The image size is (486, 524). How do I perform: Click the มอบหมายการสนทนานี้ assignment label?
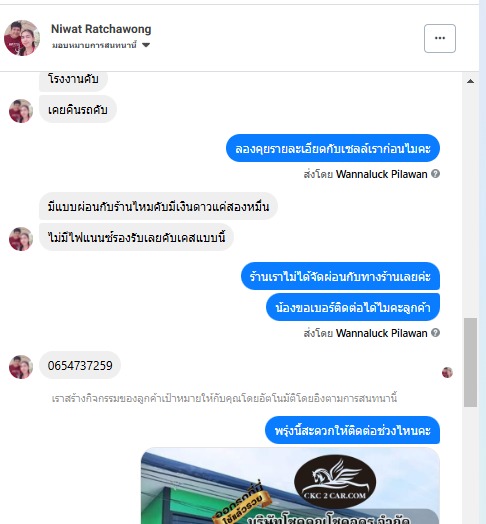[94, 45]
